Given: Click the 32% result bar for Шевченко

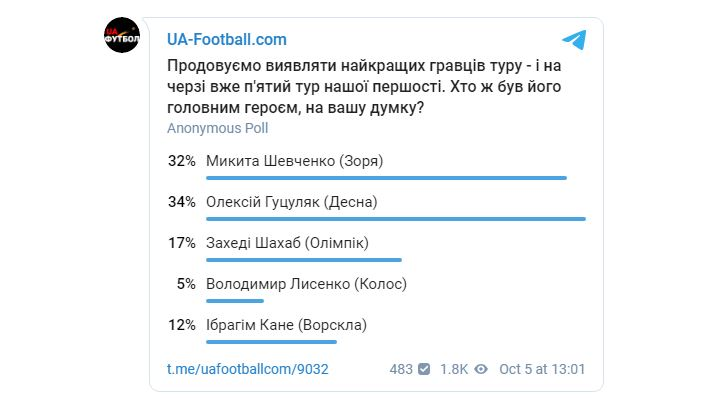Looking at the screenshot, I should [386, 178].
